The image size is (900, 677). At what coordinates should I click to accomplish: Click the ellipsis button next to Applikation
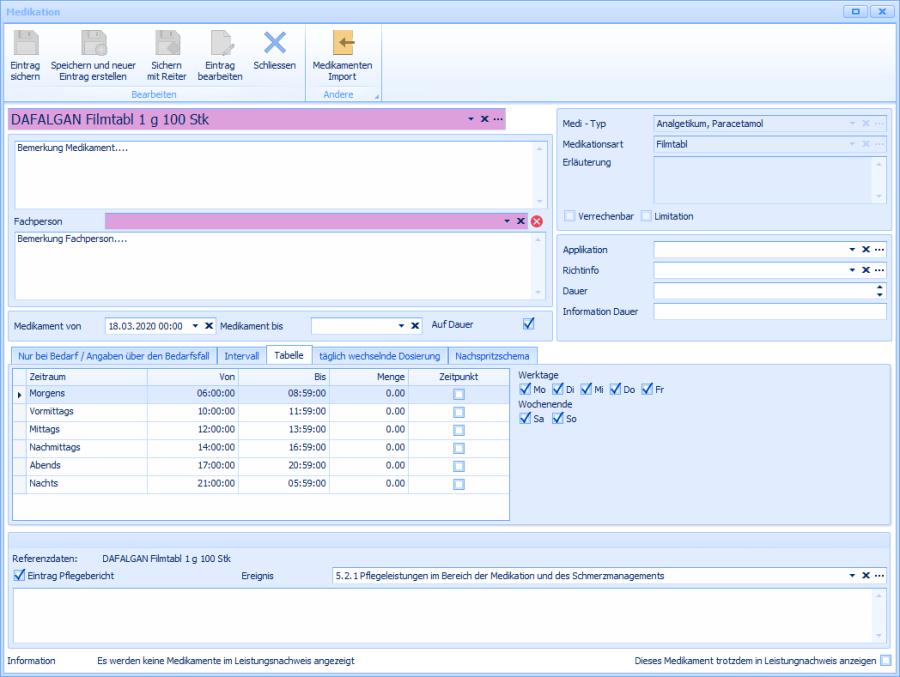(880, 250)
